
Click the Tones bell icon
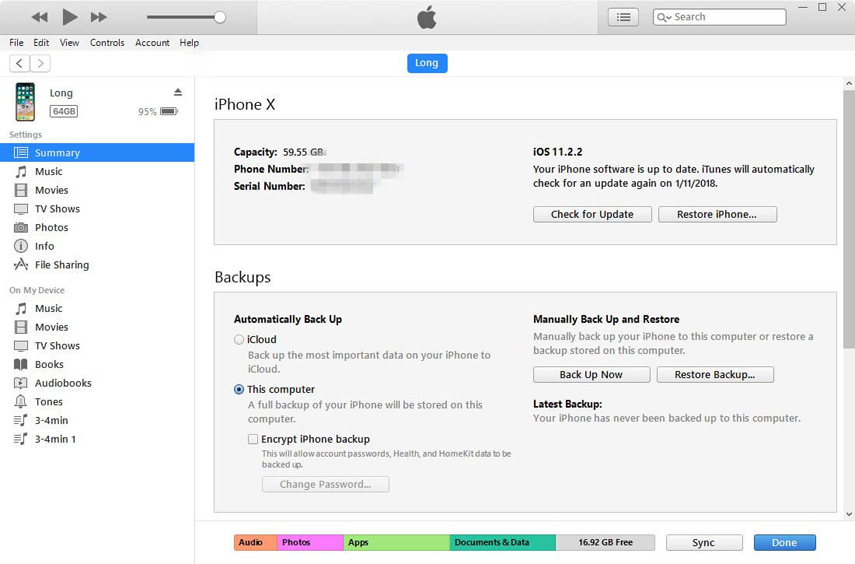click(21, 401)
